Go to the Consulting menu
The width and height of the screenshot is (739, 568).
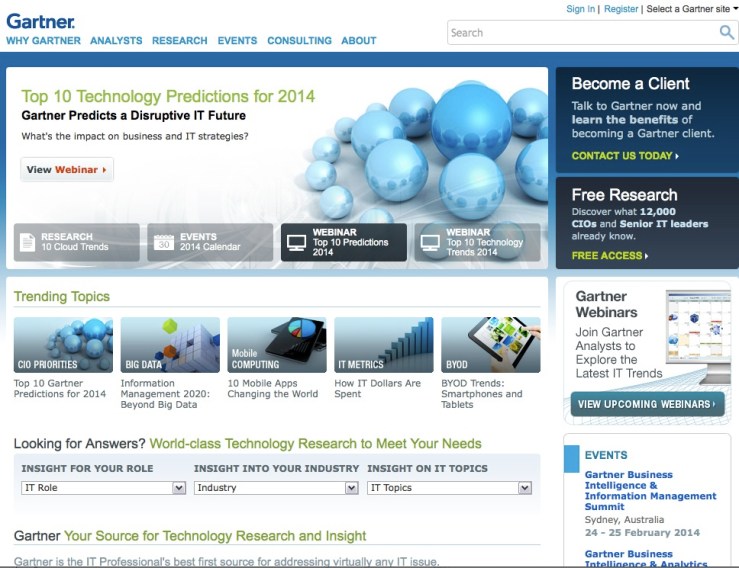299,41
